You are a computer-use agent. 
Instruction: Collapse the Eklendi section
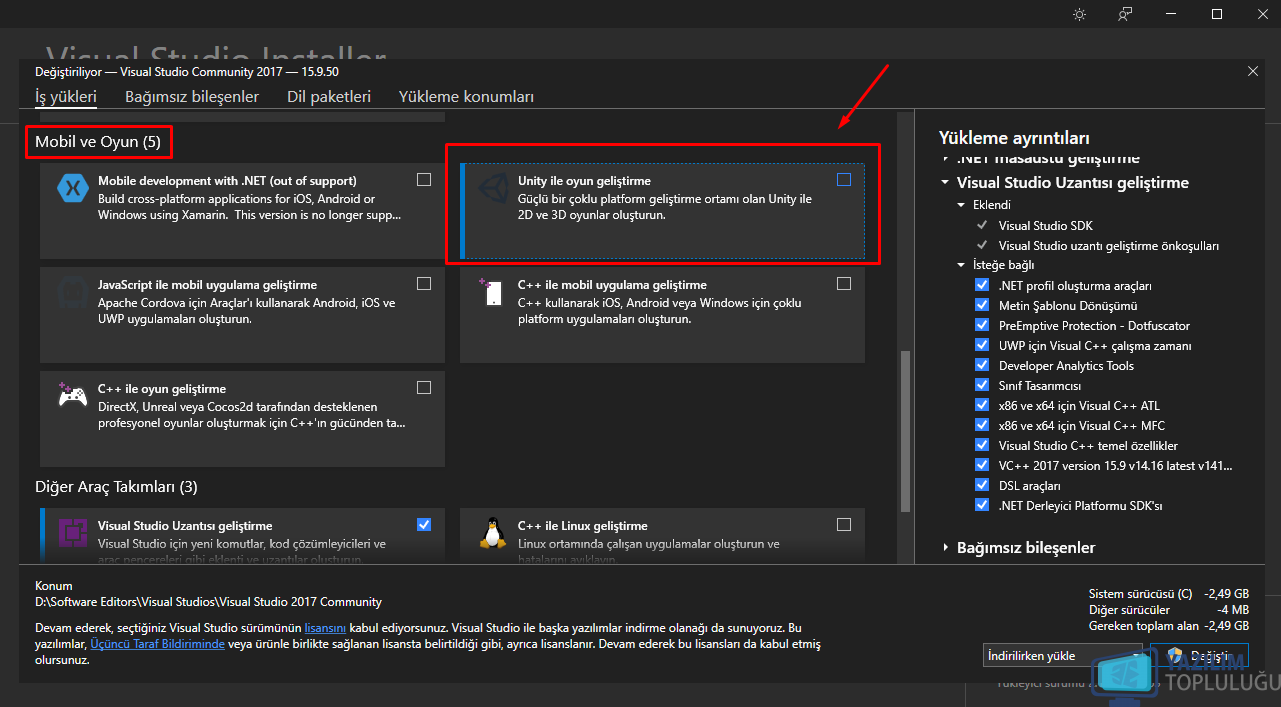coord(961,205)
